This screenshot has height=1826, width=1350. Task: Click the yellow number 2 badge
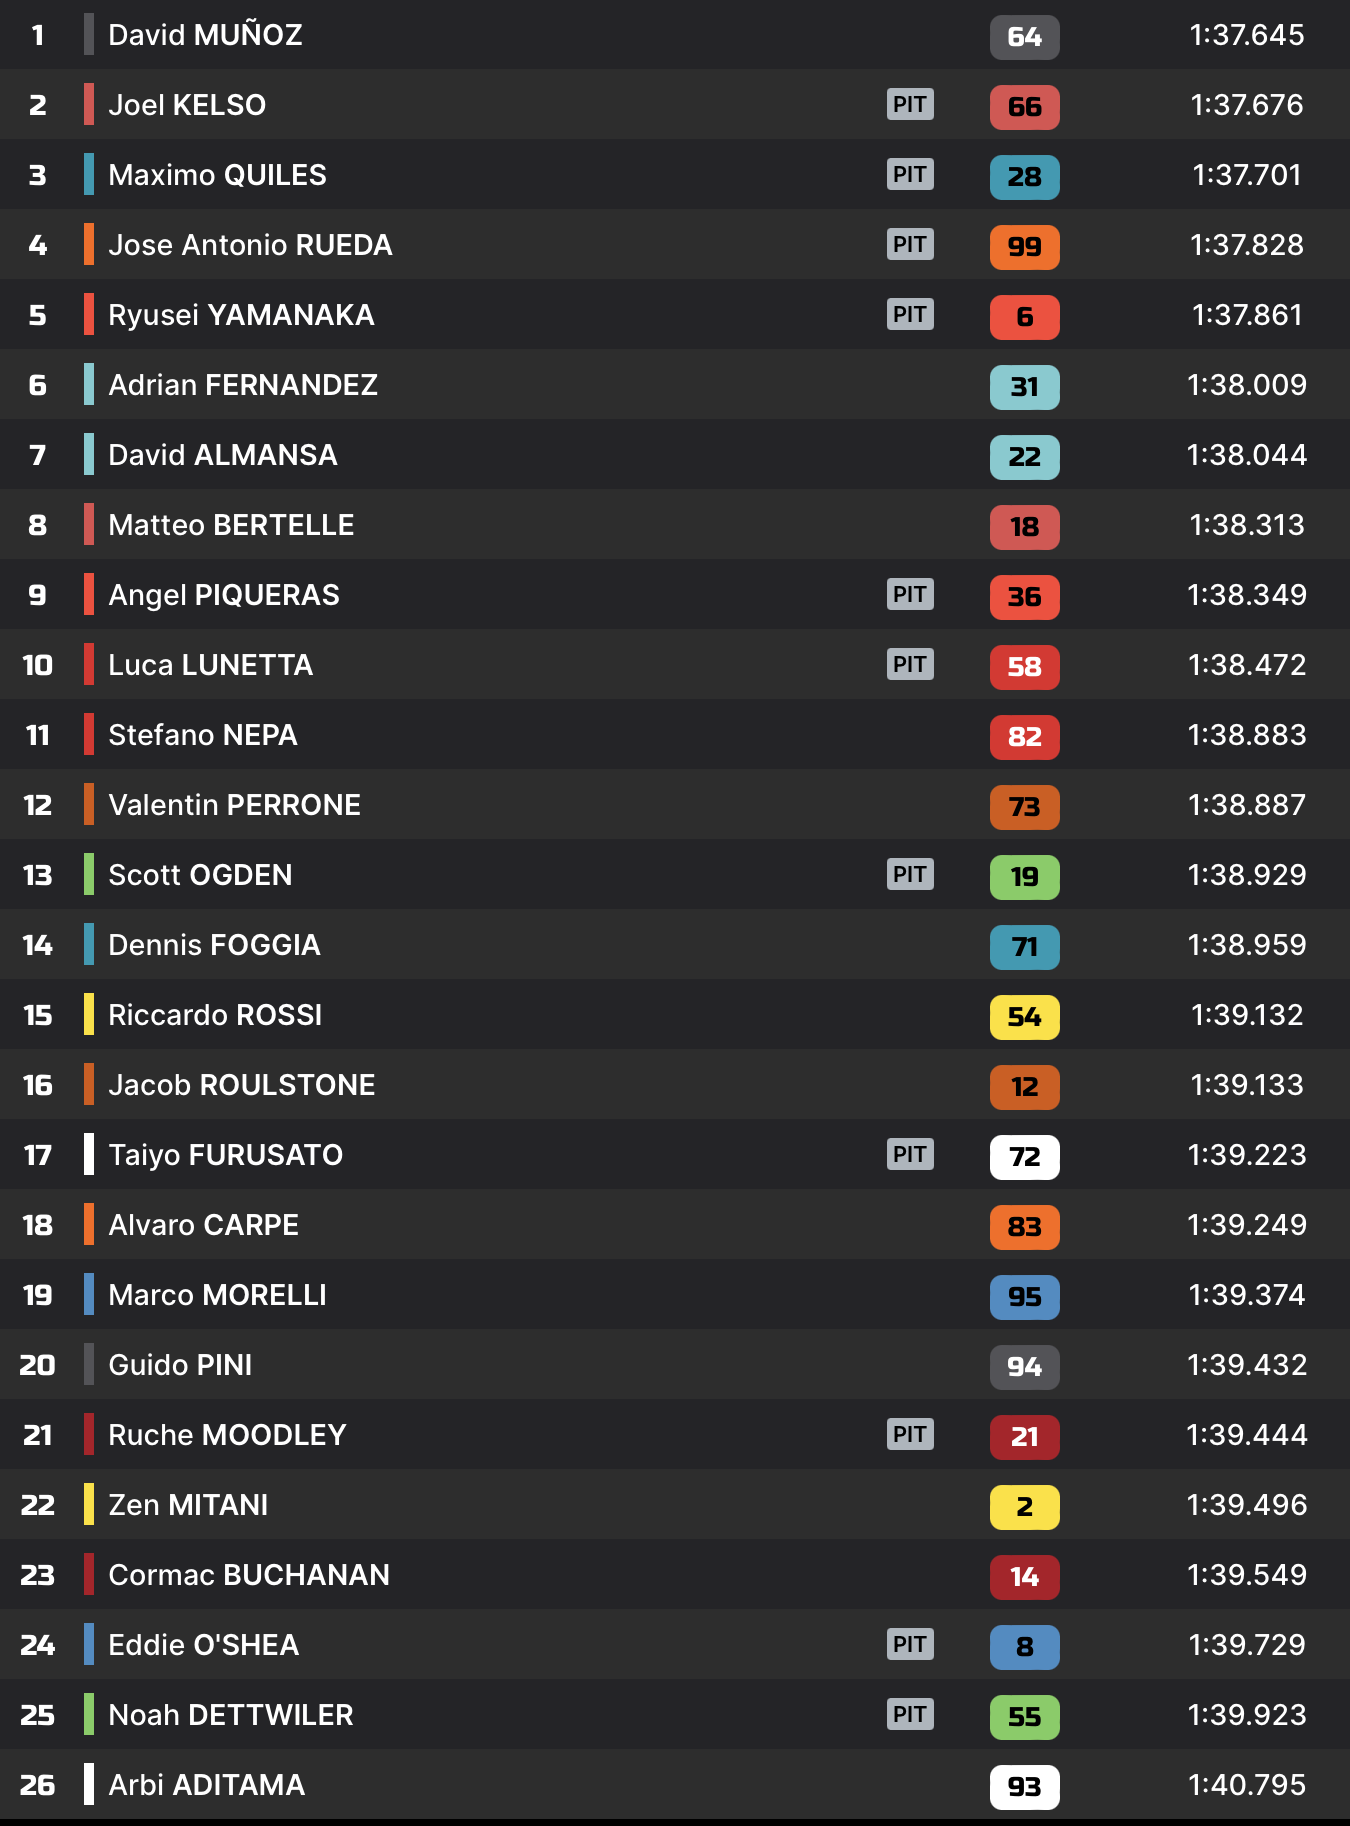pyautogui.click(x=1024, y=1507)
